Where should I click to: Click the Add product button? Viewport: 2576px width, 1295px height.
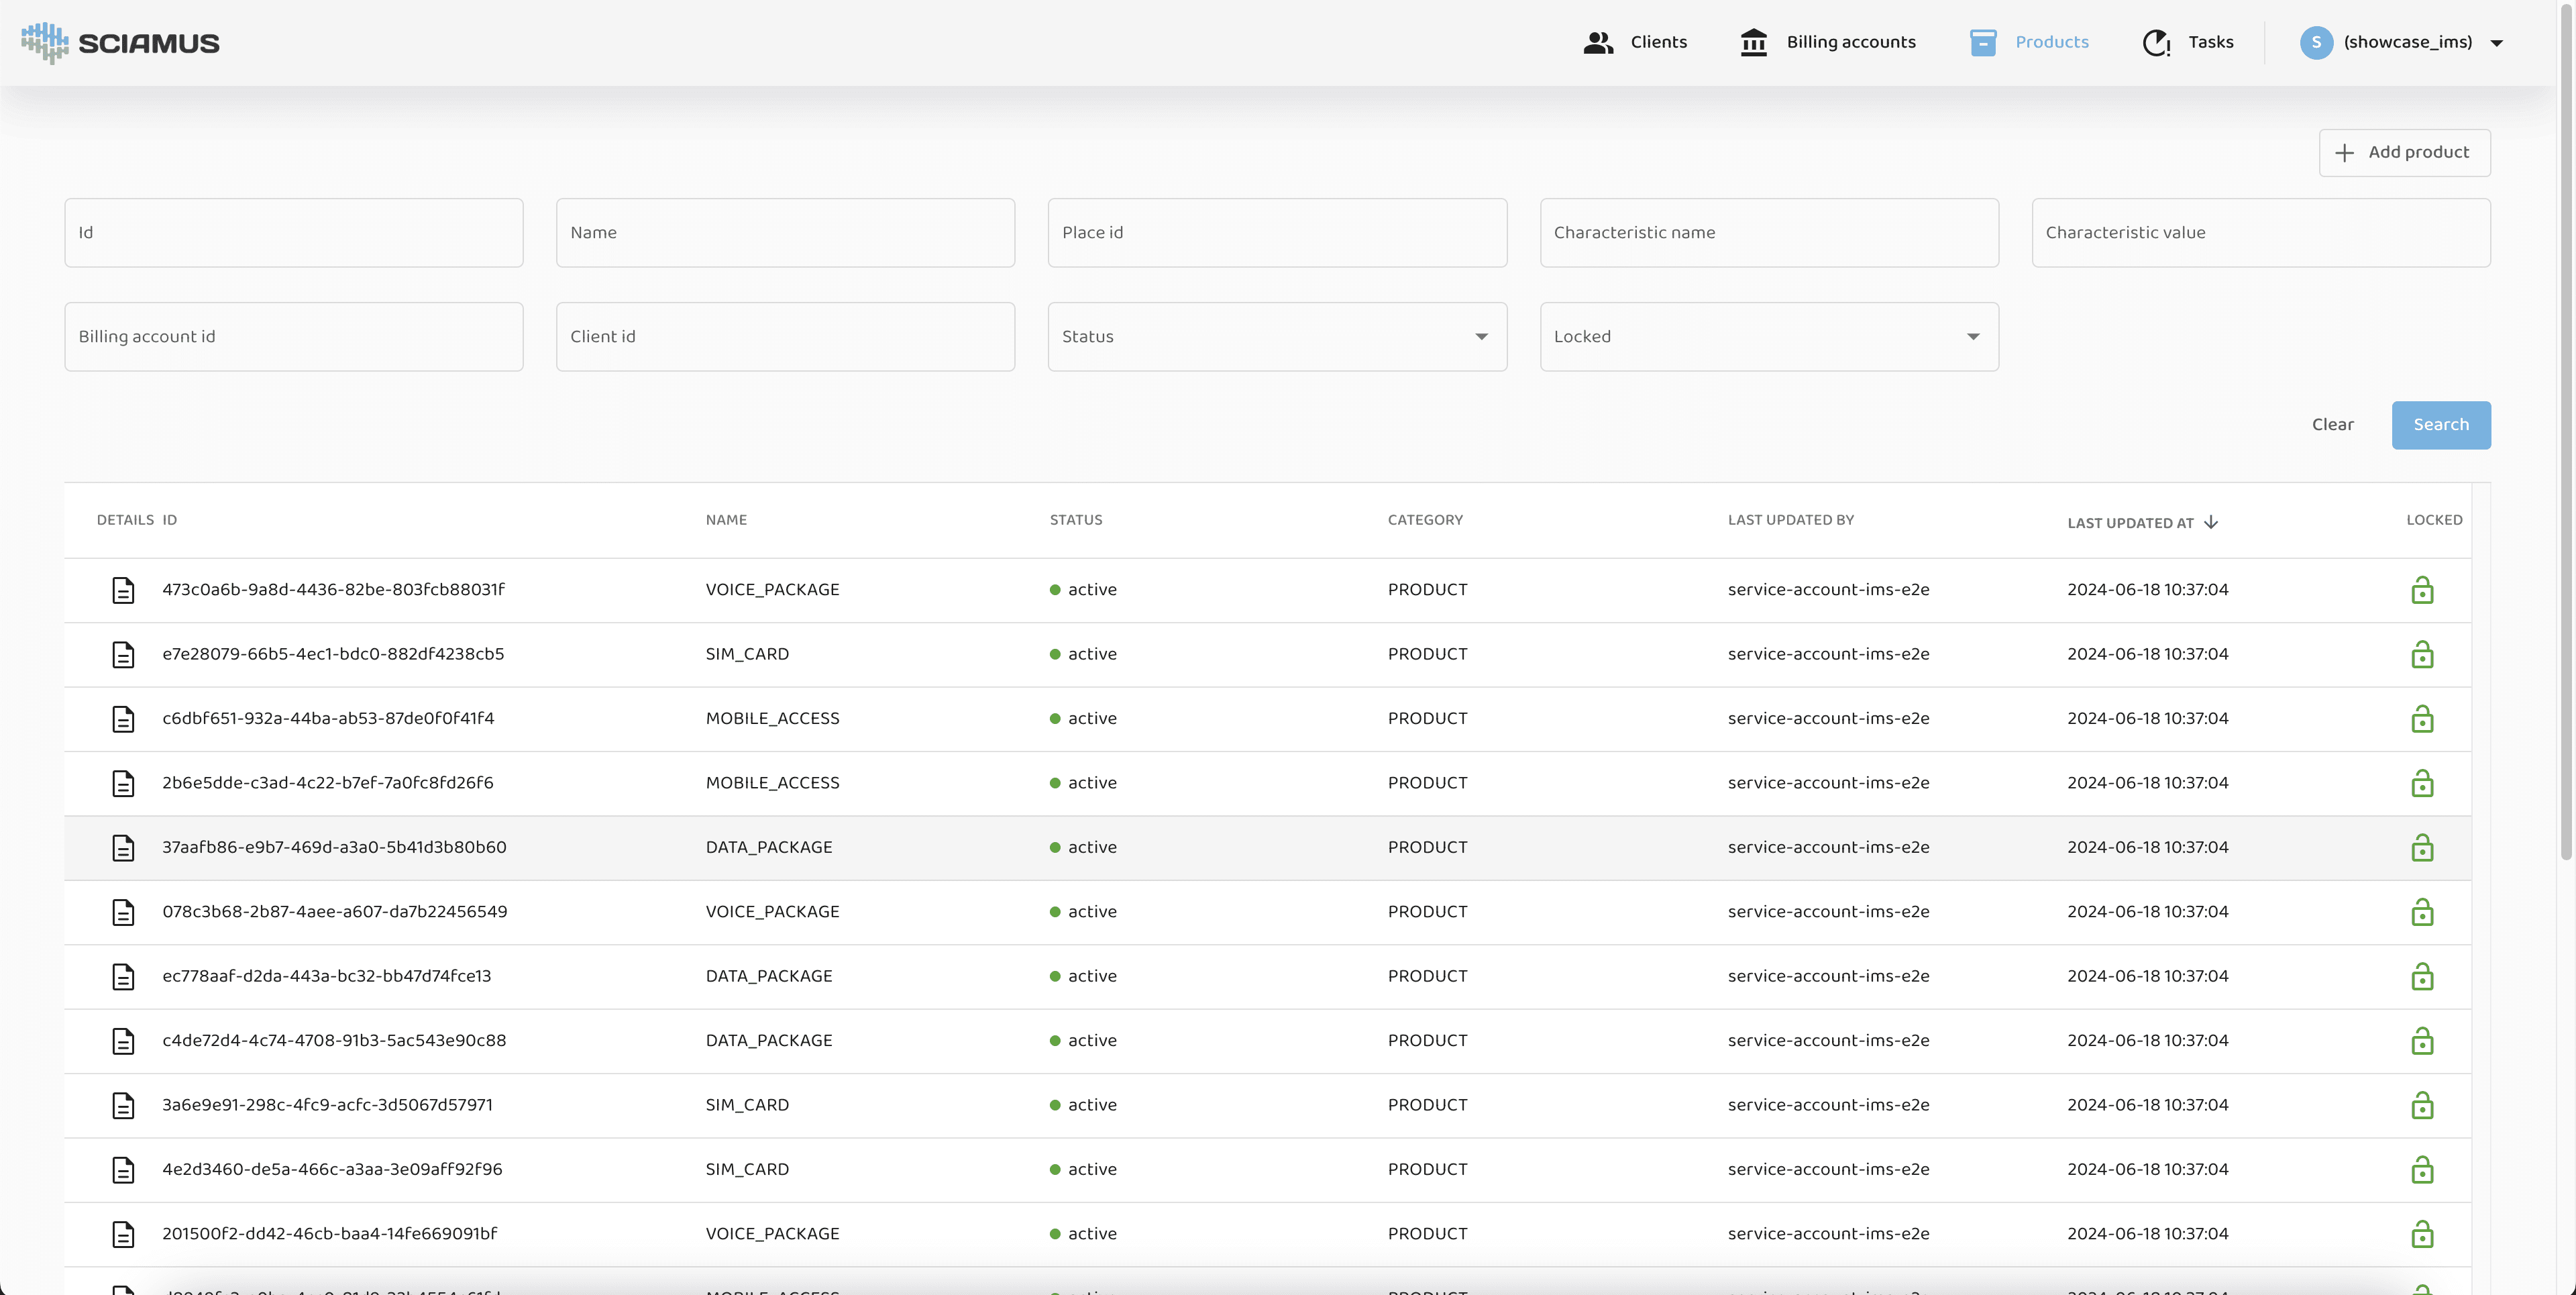click(x=2404, y=152)
